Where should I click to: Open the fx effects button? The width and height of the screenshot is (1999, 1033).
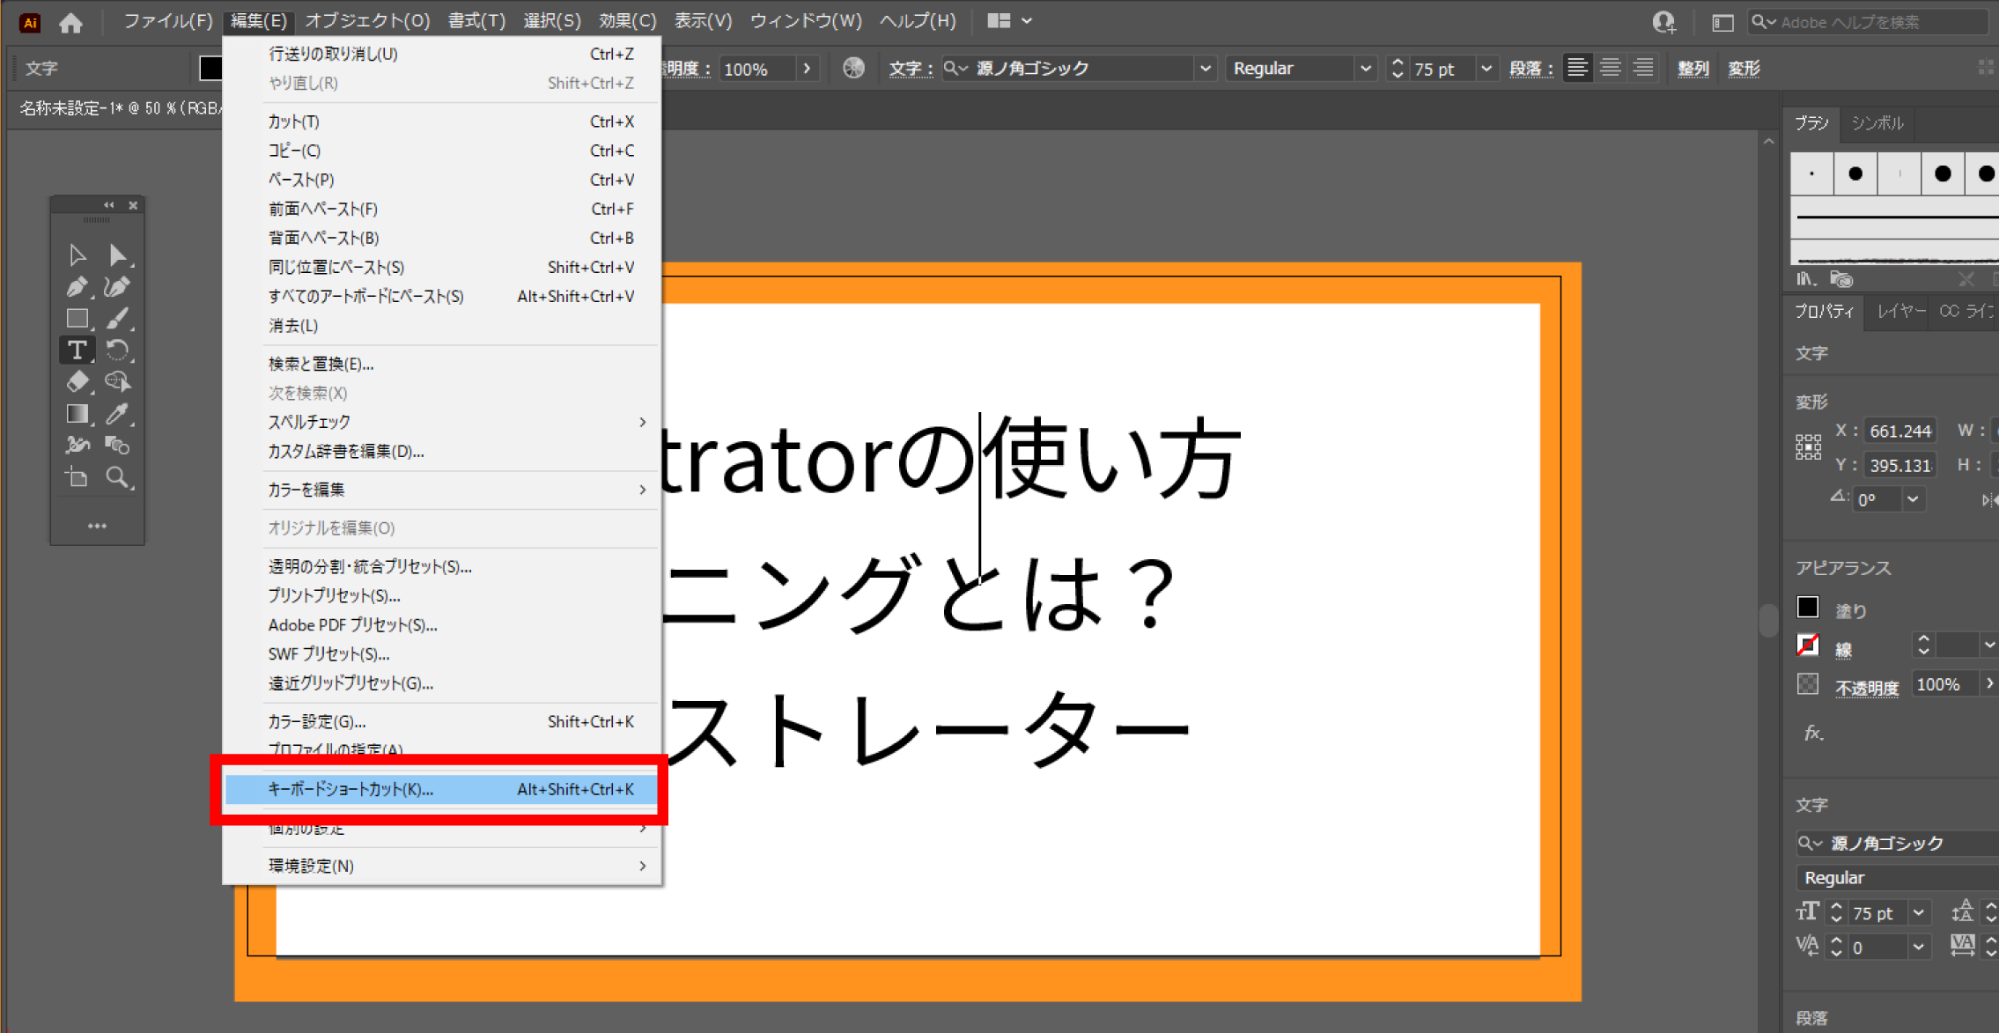[1813, 733]
